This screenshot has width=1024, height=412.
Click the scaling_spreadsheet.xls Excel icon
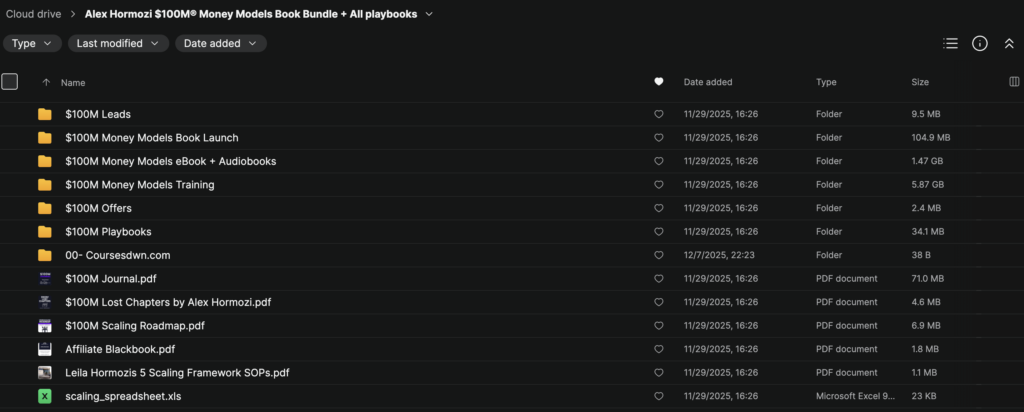(x=45, y=396)
